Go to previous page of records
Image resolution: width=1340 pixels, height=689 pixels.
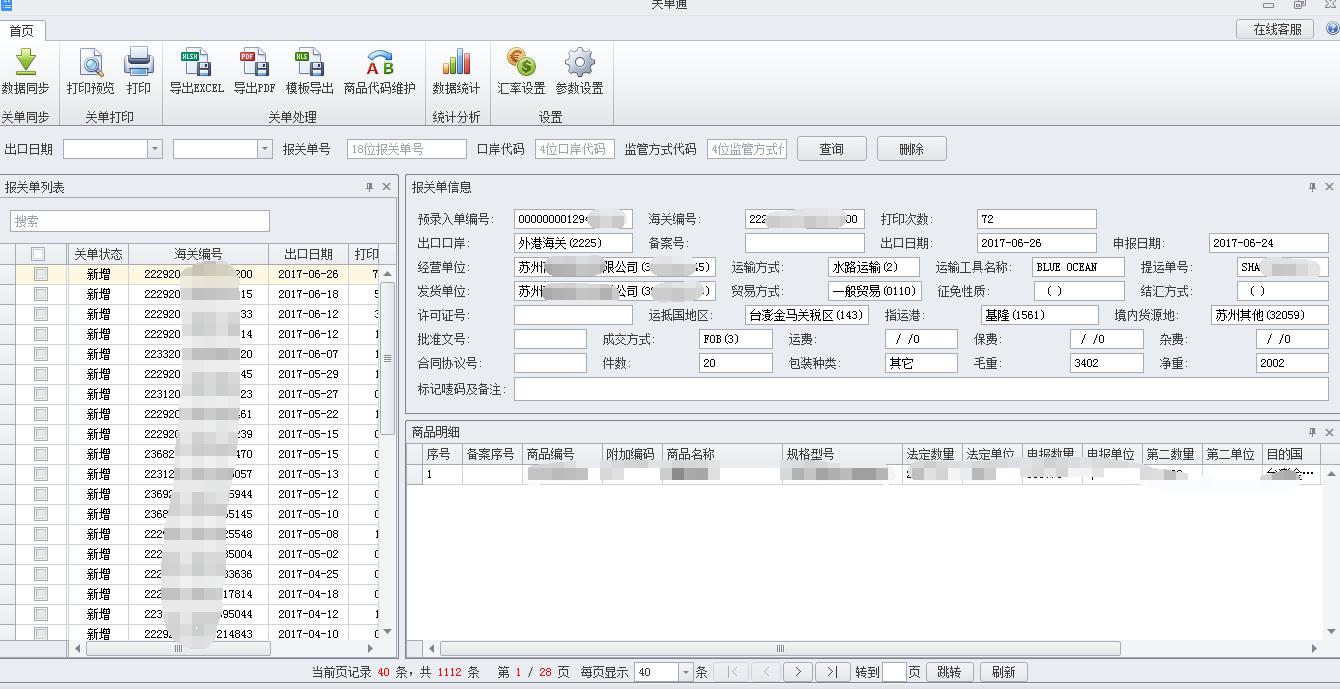tap(766, 672)
